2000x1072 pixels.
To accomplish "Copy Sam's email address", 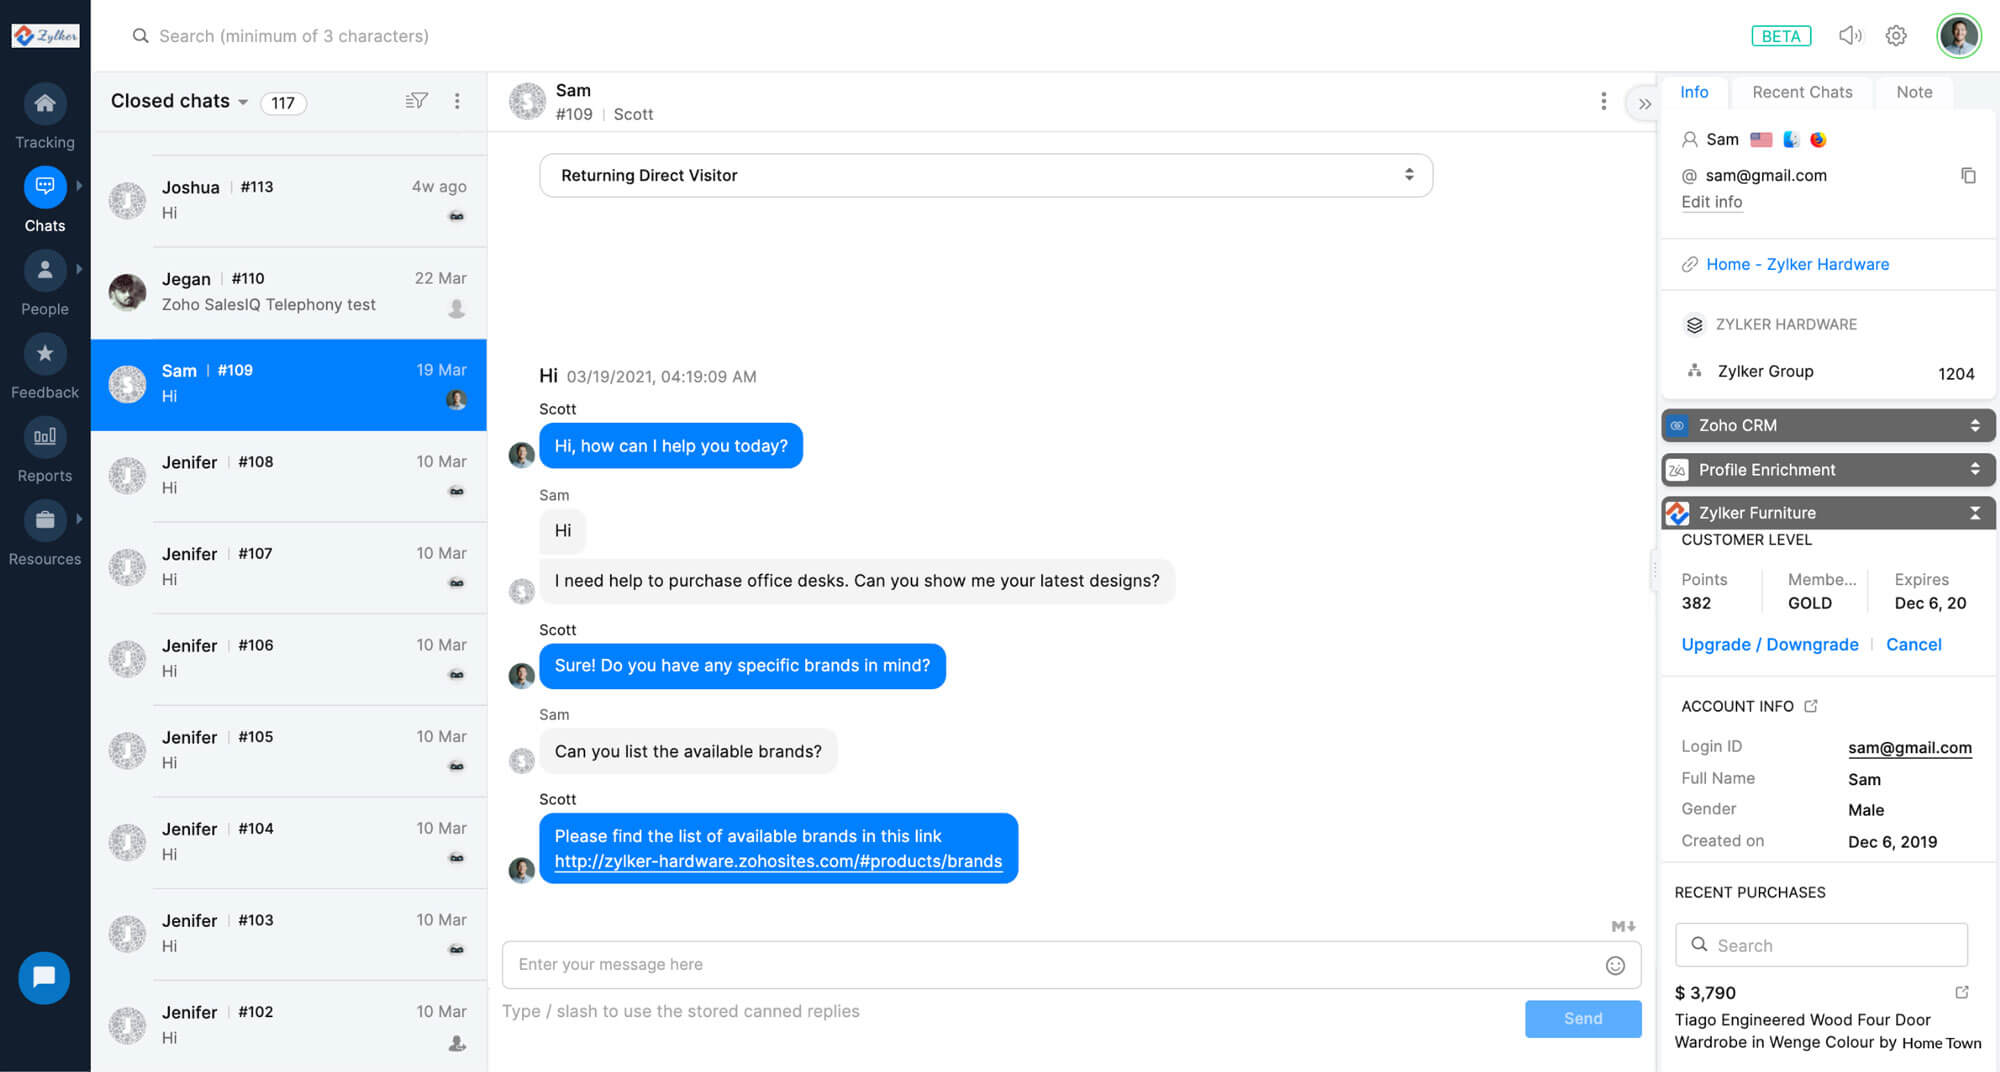I will (1969, 175).
